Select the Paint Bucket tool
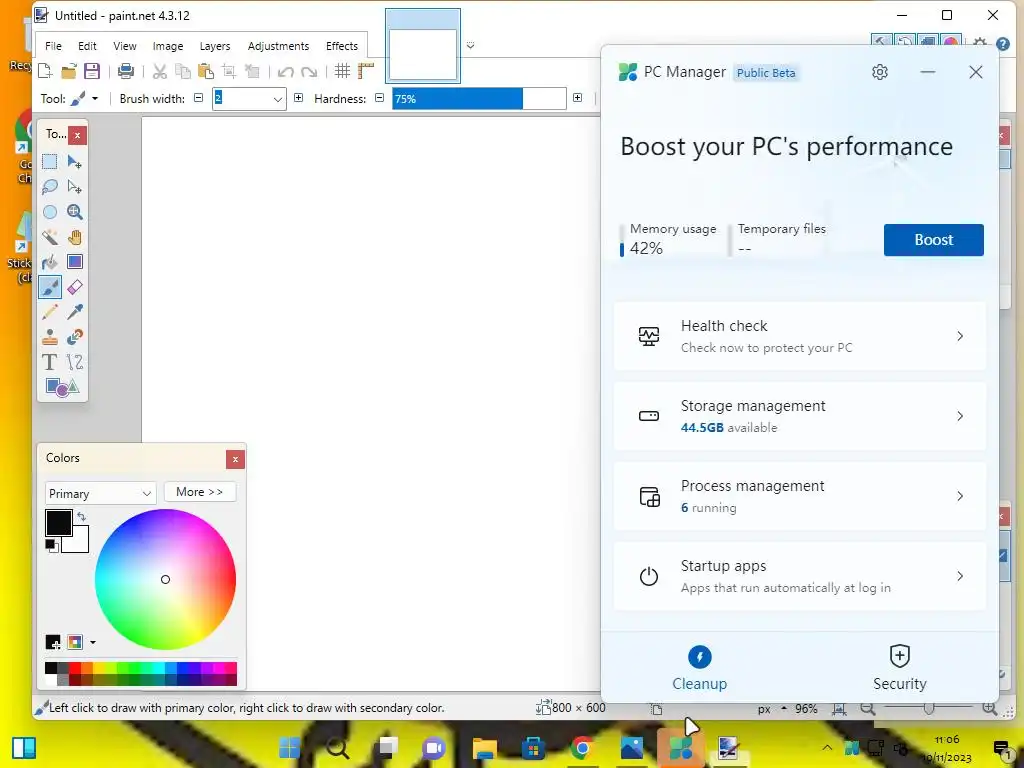 coord(50,262)
